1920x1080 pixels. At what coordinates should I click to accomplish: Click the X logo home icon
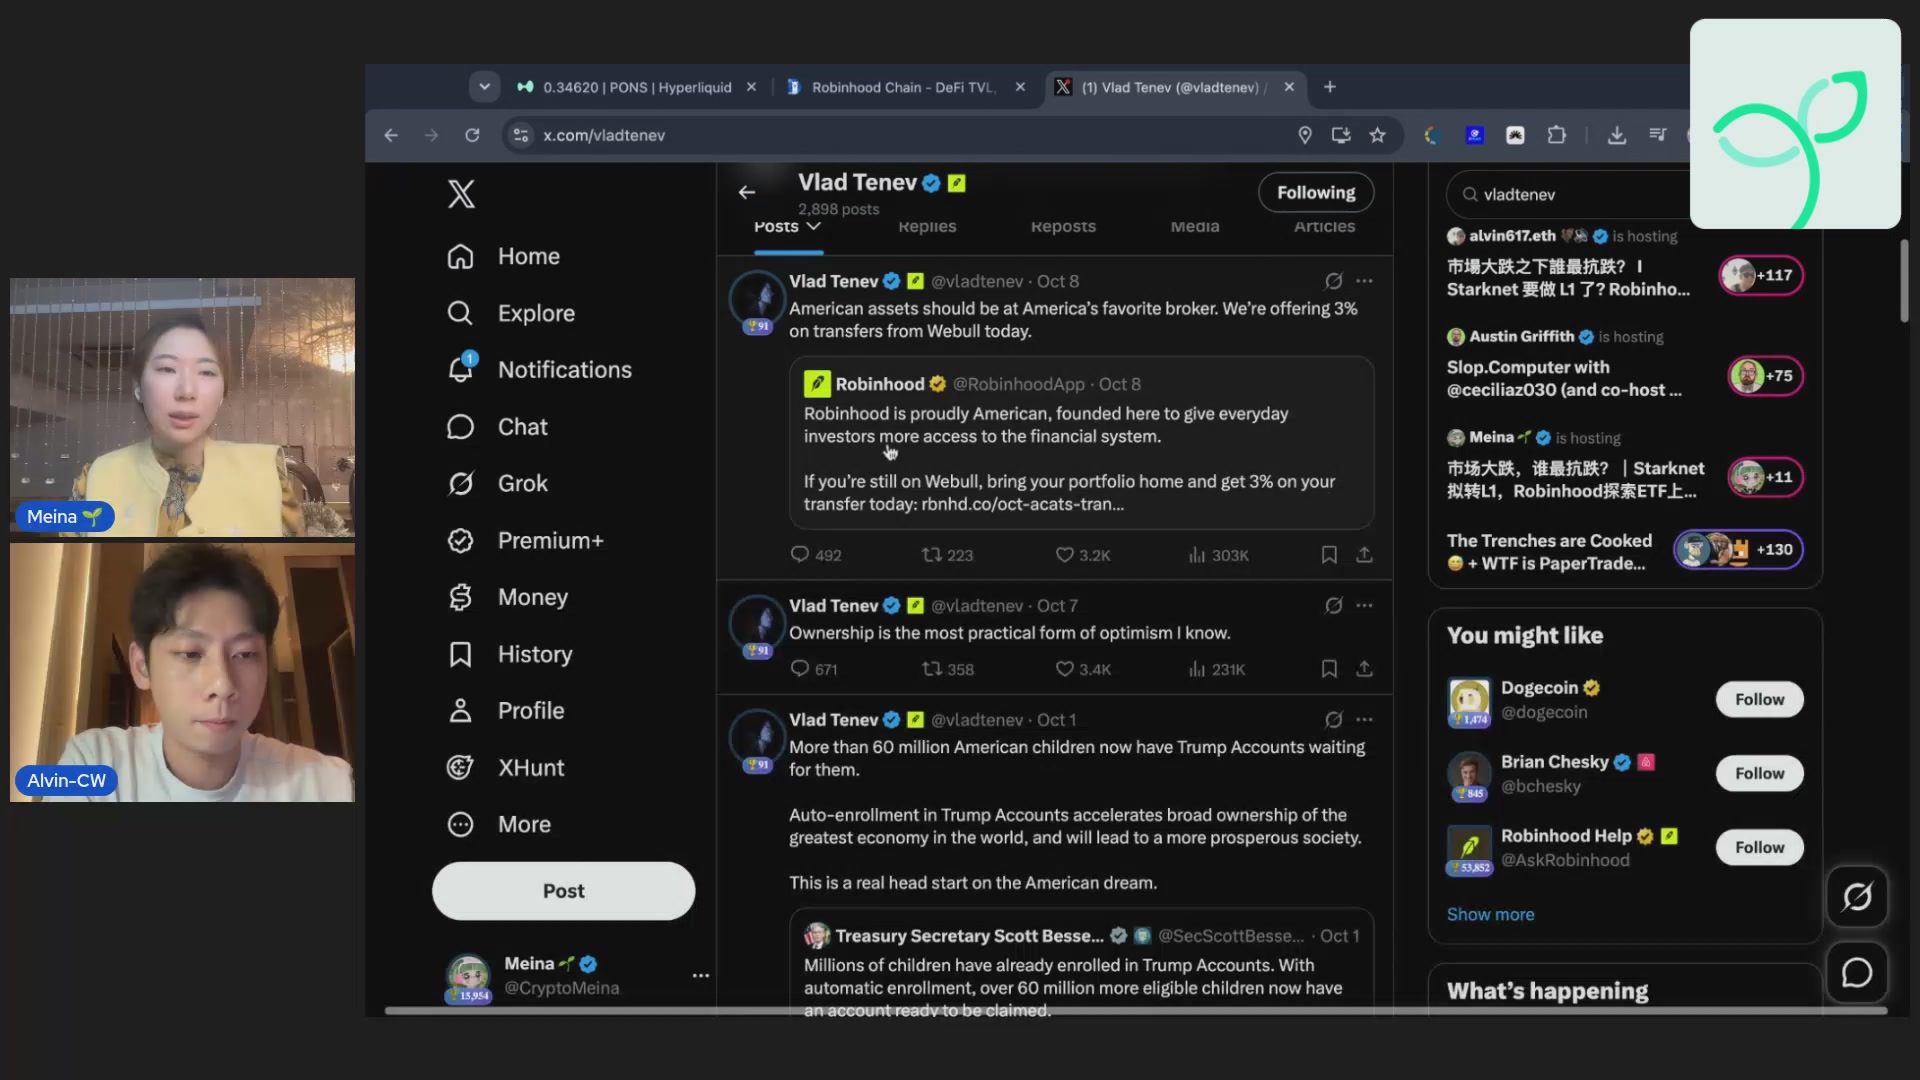461,194
